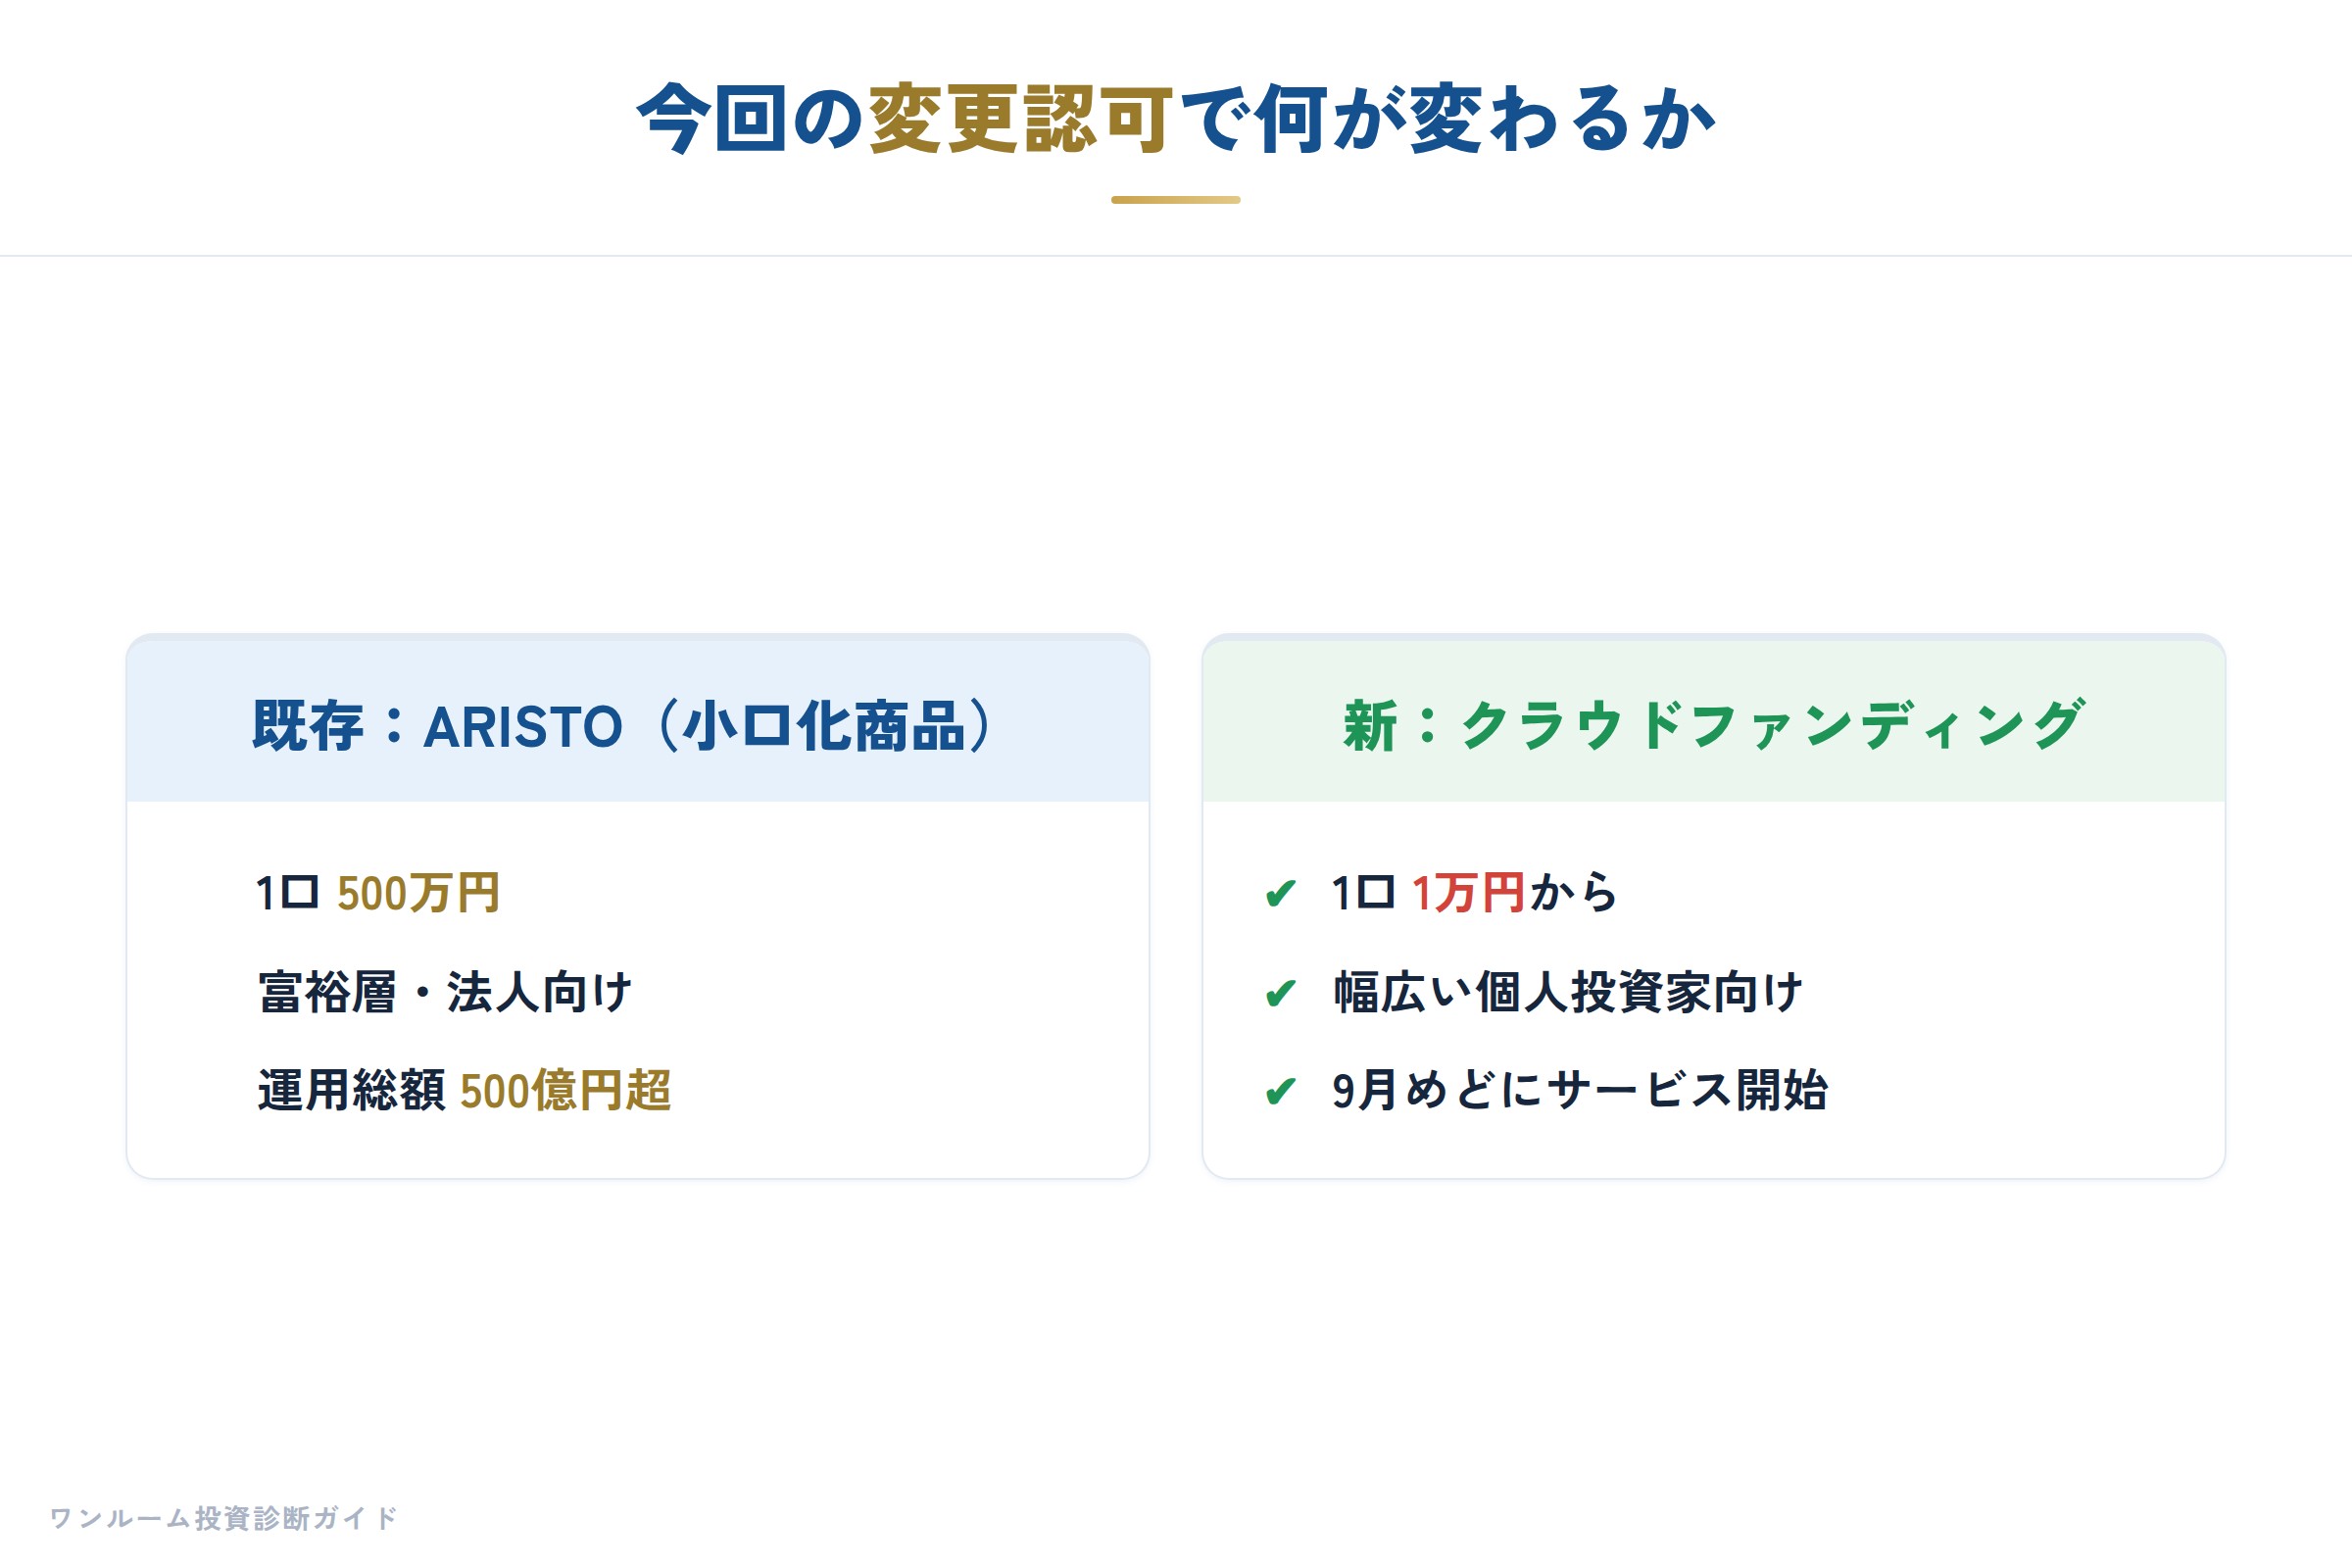Viewport: 2352px width, 1568px height.
Task: Click the red 1万円 amount
Action: pyautogui.click(x=1468, y=893)
